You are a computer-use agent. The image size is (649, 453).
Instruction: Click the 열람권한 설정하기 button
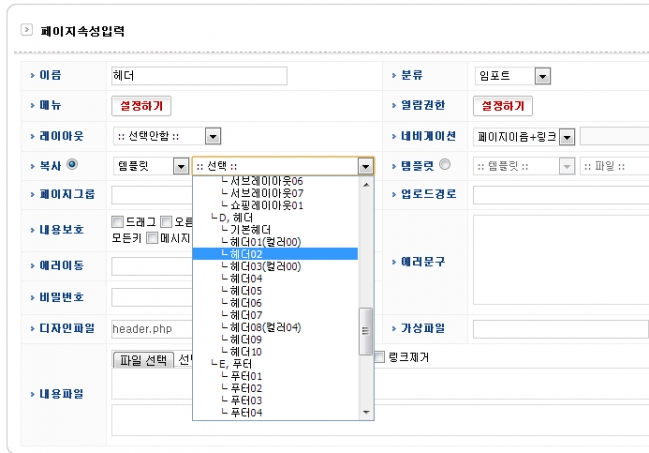click(503, 106)
